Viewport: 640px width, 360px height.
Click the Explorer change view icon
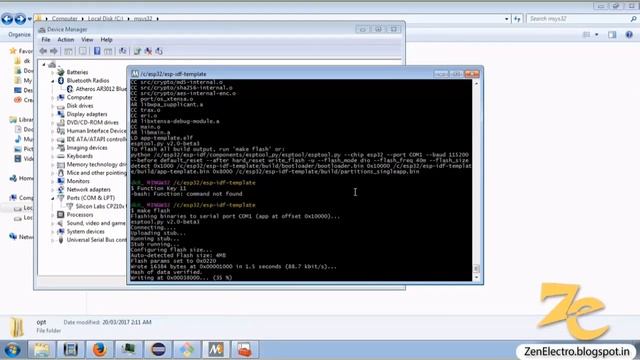click(x=587, y=35)
